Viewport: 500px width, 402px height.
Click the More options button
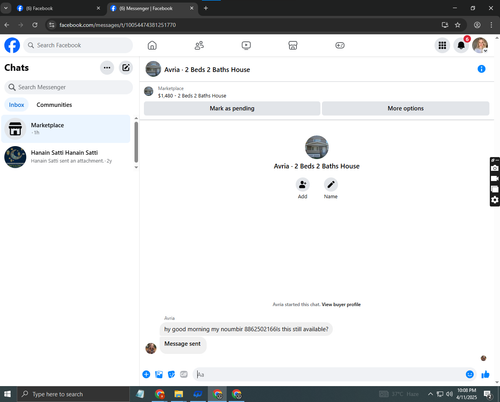[405, 108]
